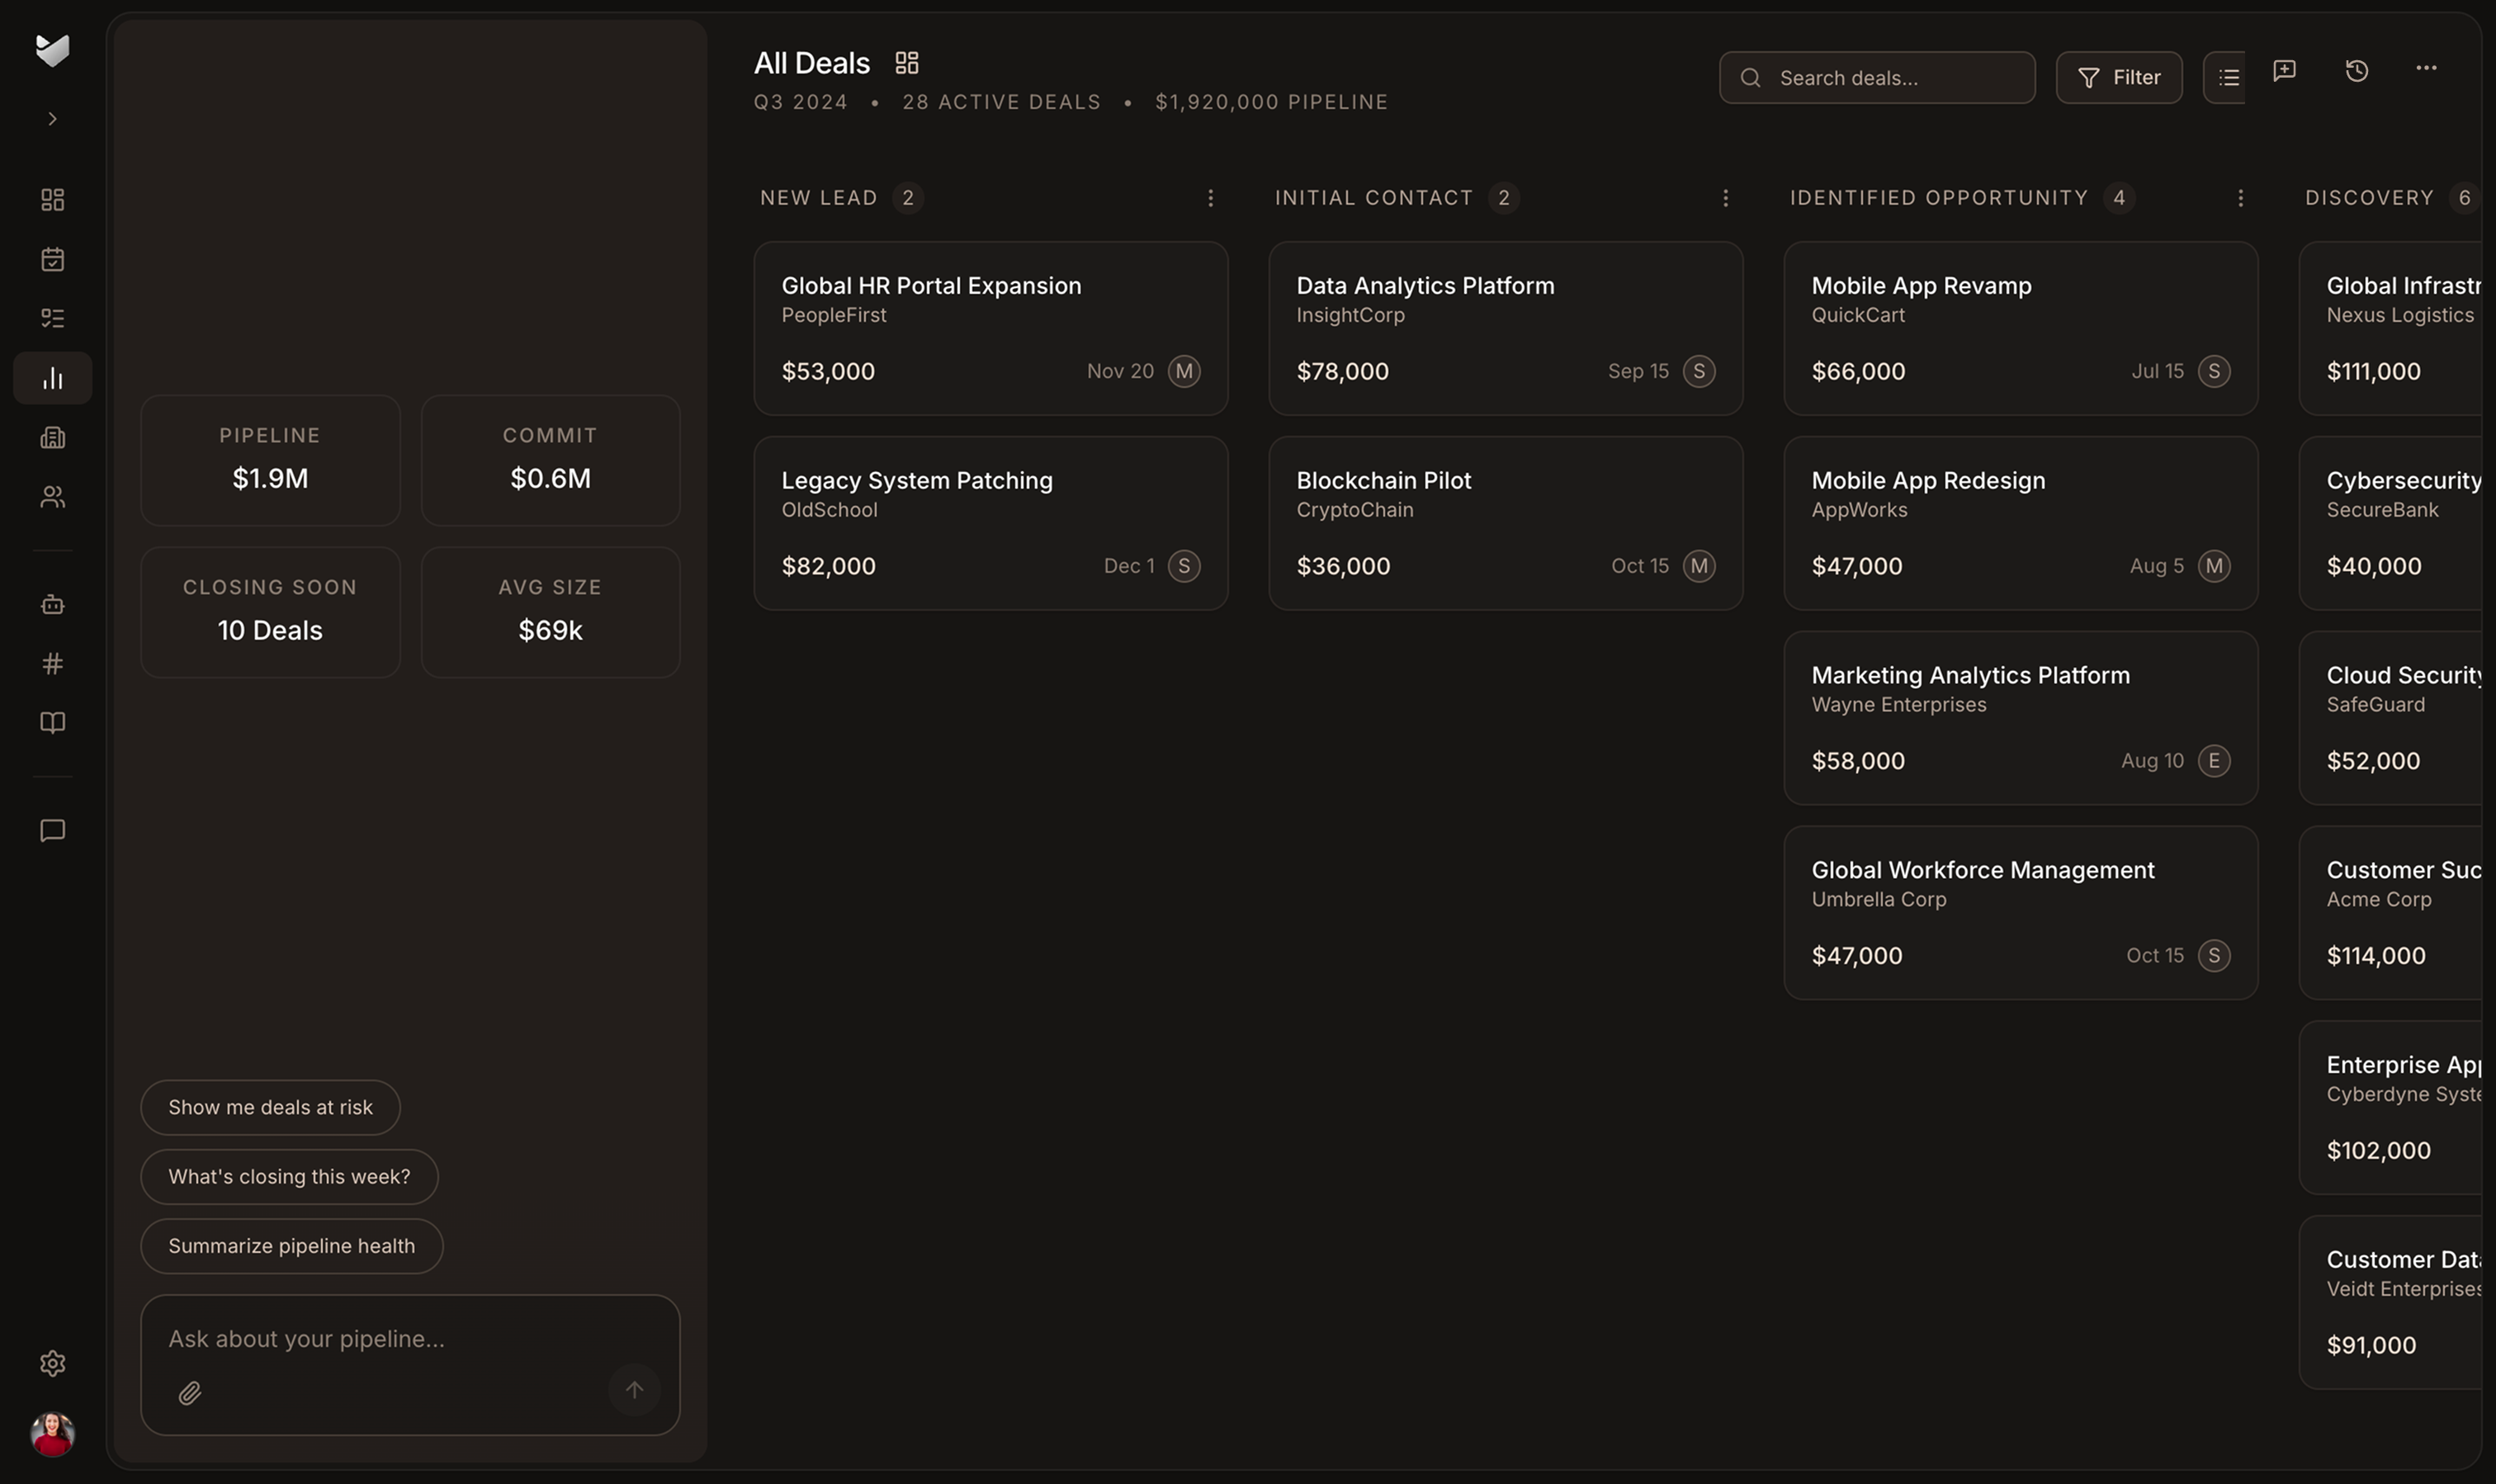
Task: Open the chat message icon in sidebar
Action: coord(52,831)
